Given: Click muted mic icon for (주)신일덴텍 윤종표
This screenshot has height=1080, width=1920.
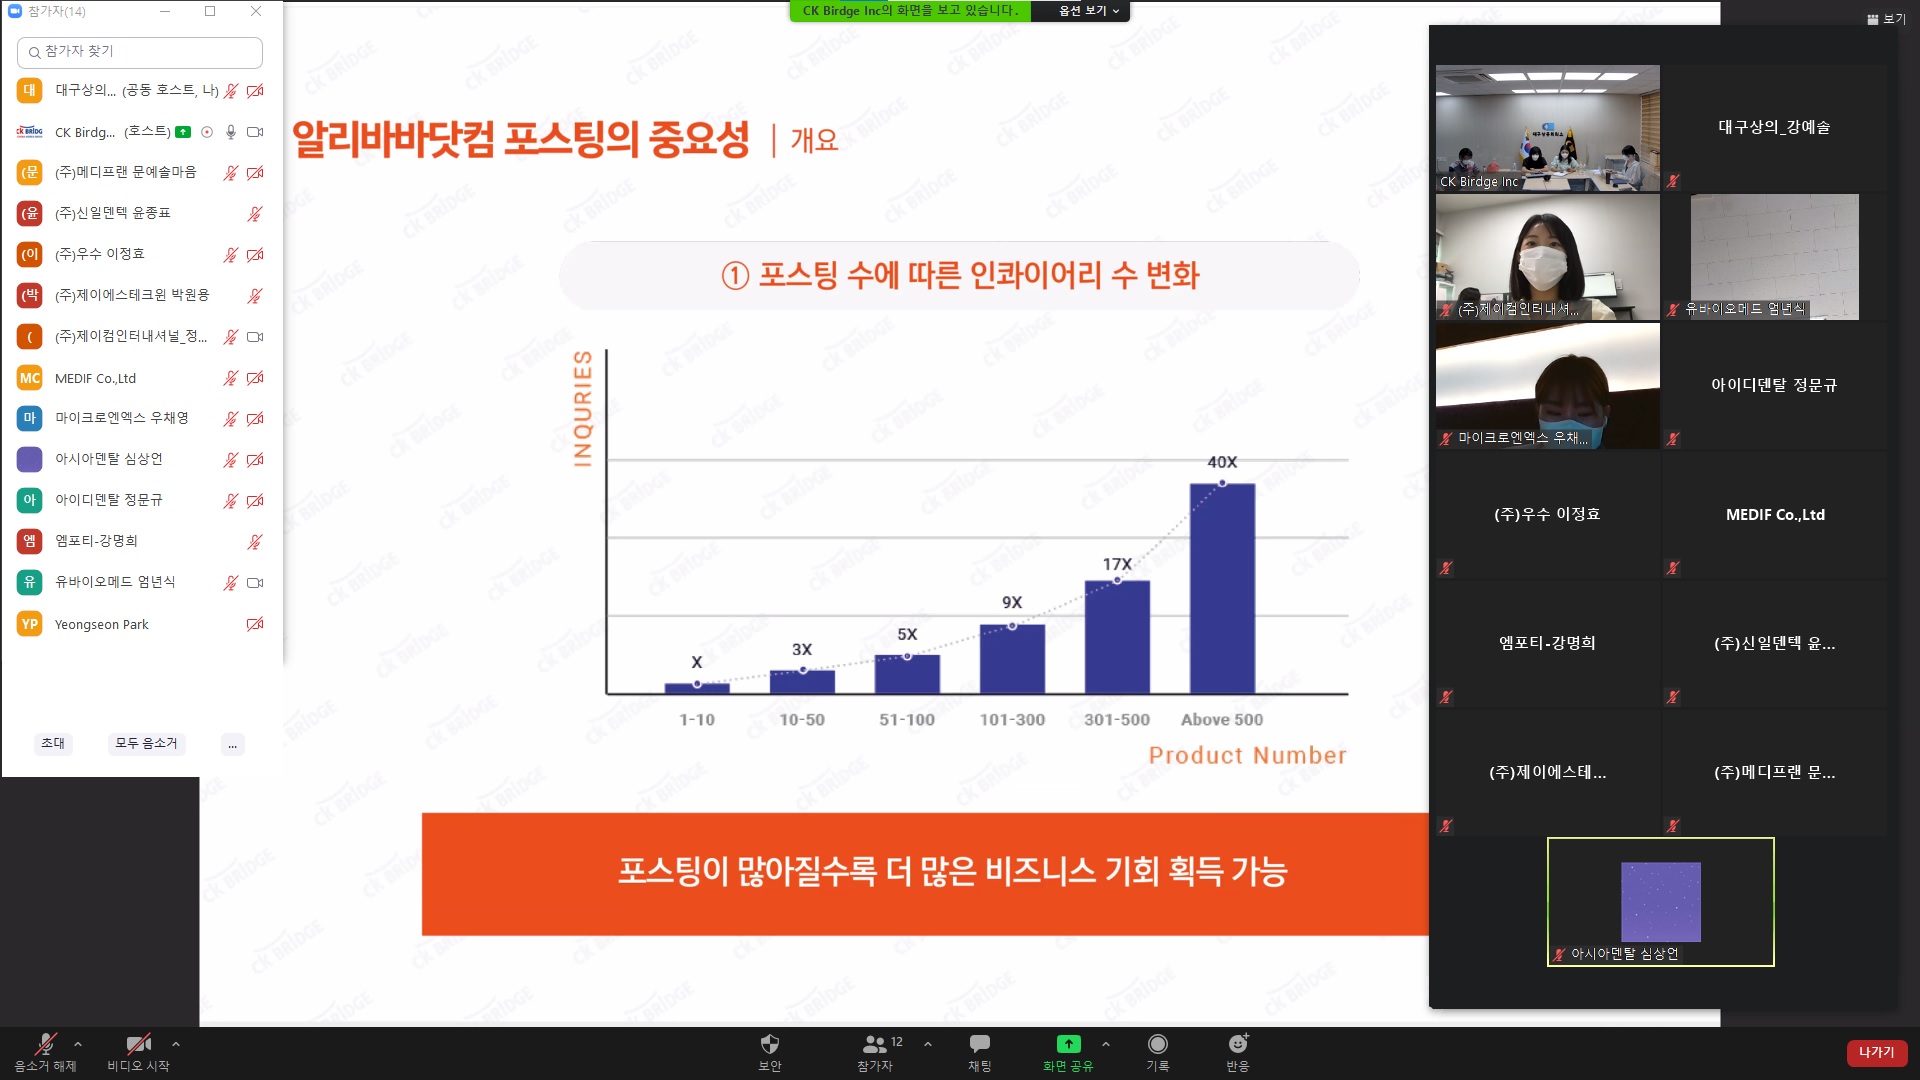Looking at the screenshot, I should pos(255,214).
